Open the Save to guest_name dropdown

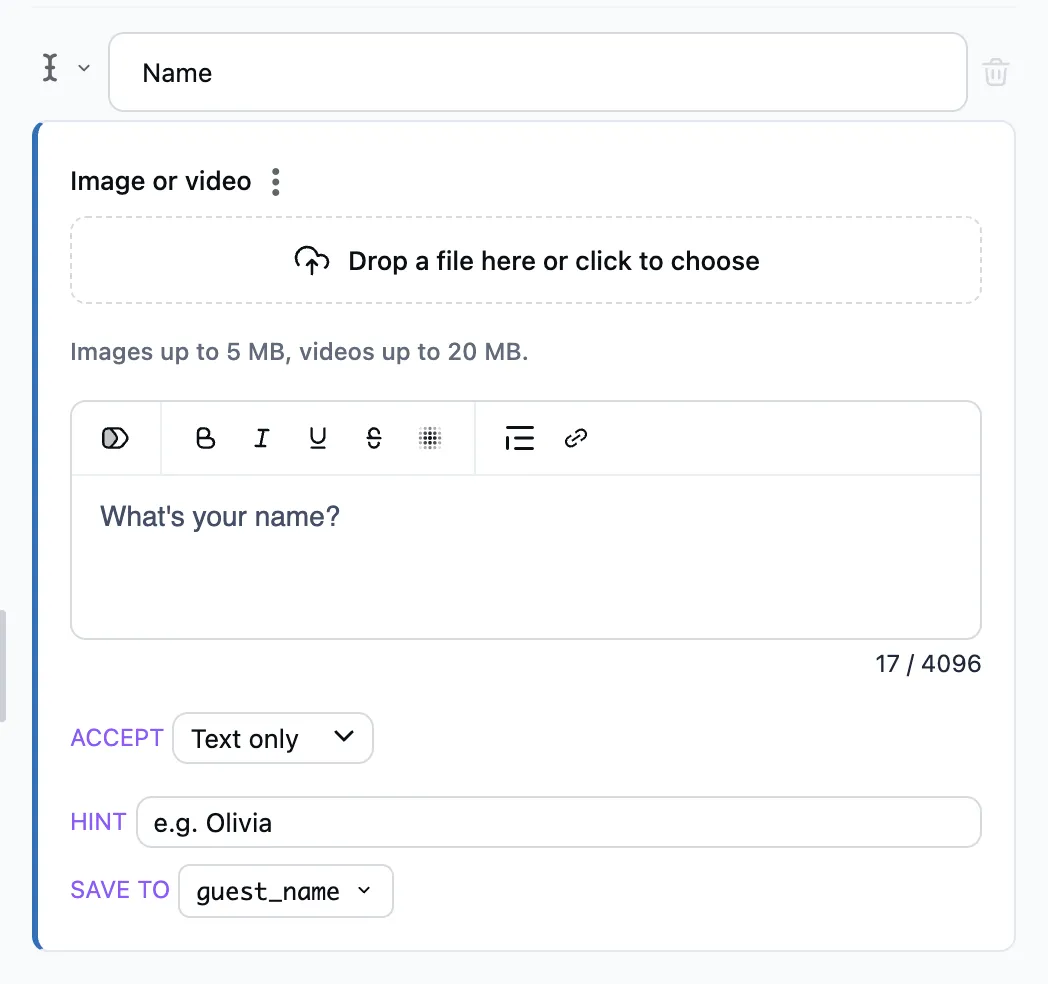285,891
